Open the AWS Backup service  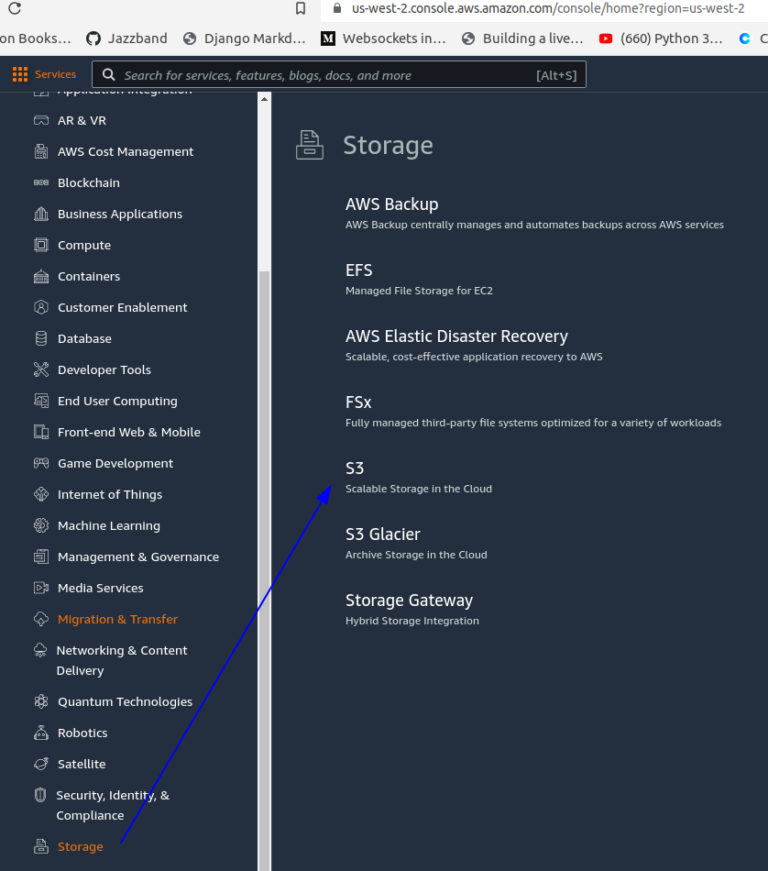(391, 203)
